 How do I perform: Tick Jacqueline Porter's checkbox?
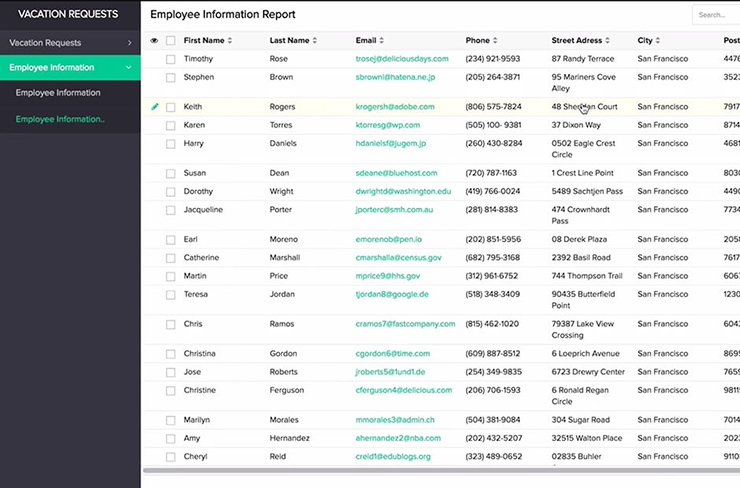[x=171, y=211]
